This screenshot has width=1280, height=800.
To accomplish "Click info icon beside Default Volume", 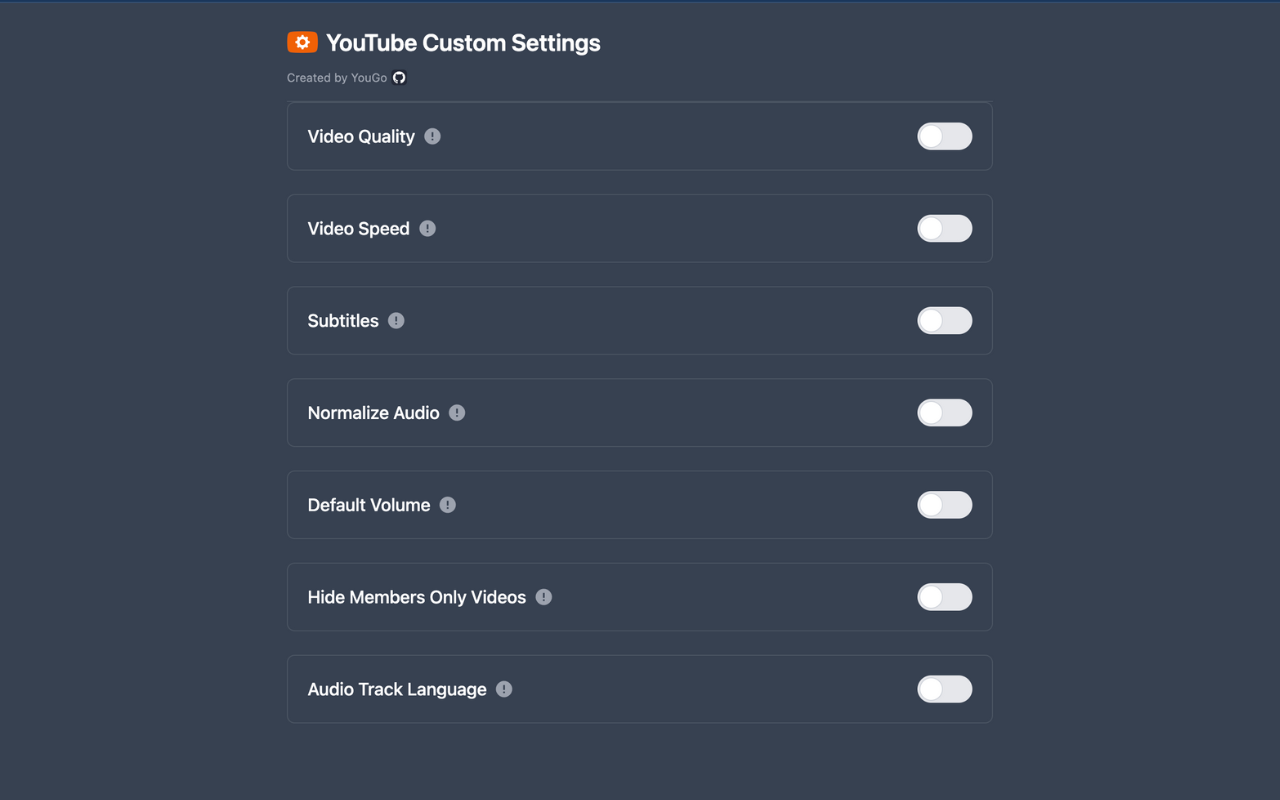I will (448, 505).
